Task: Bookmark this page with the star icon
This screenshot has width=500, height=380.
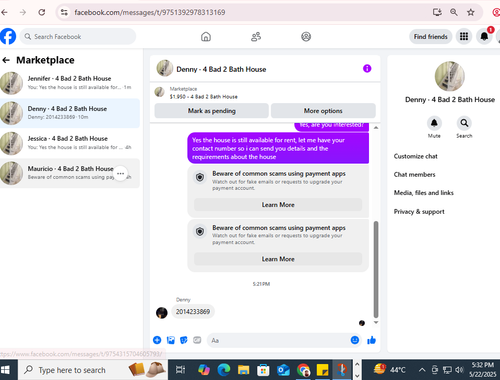Action: tap(470, 12)
